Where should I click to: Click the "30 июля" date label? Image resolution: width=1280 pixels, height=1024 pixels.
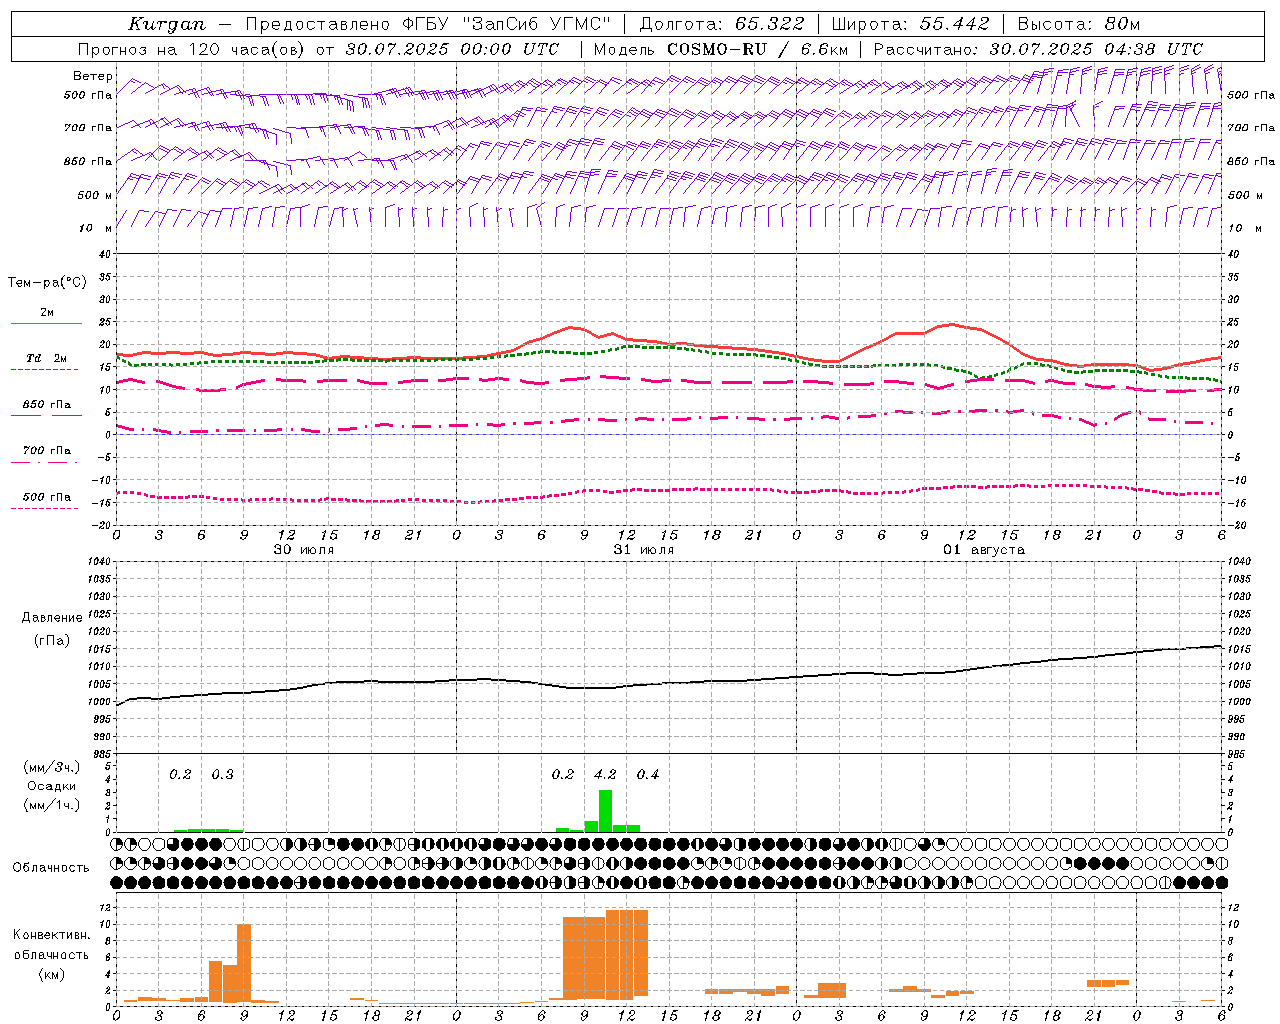(304, 549)
